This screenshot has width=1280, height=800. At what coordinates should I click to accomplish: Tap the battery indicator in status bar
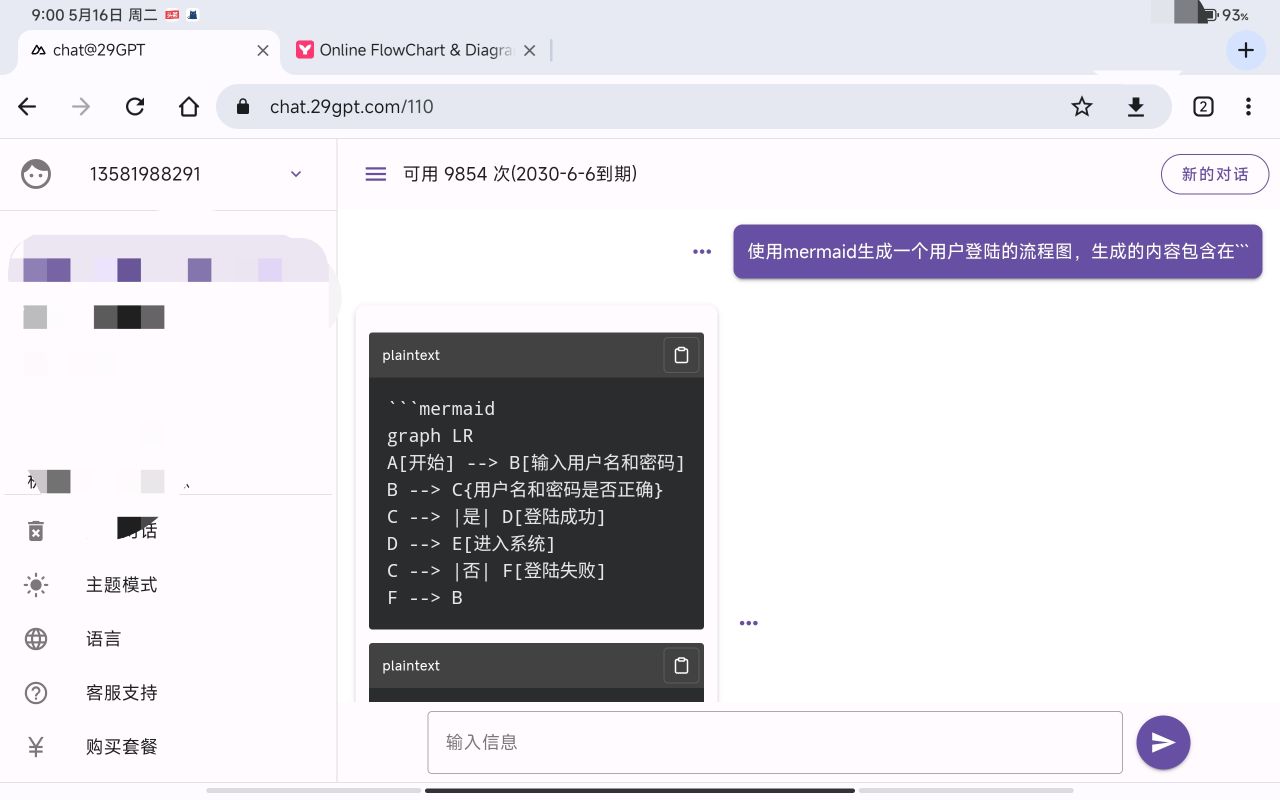(1225, 15)
